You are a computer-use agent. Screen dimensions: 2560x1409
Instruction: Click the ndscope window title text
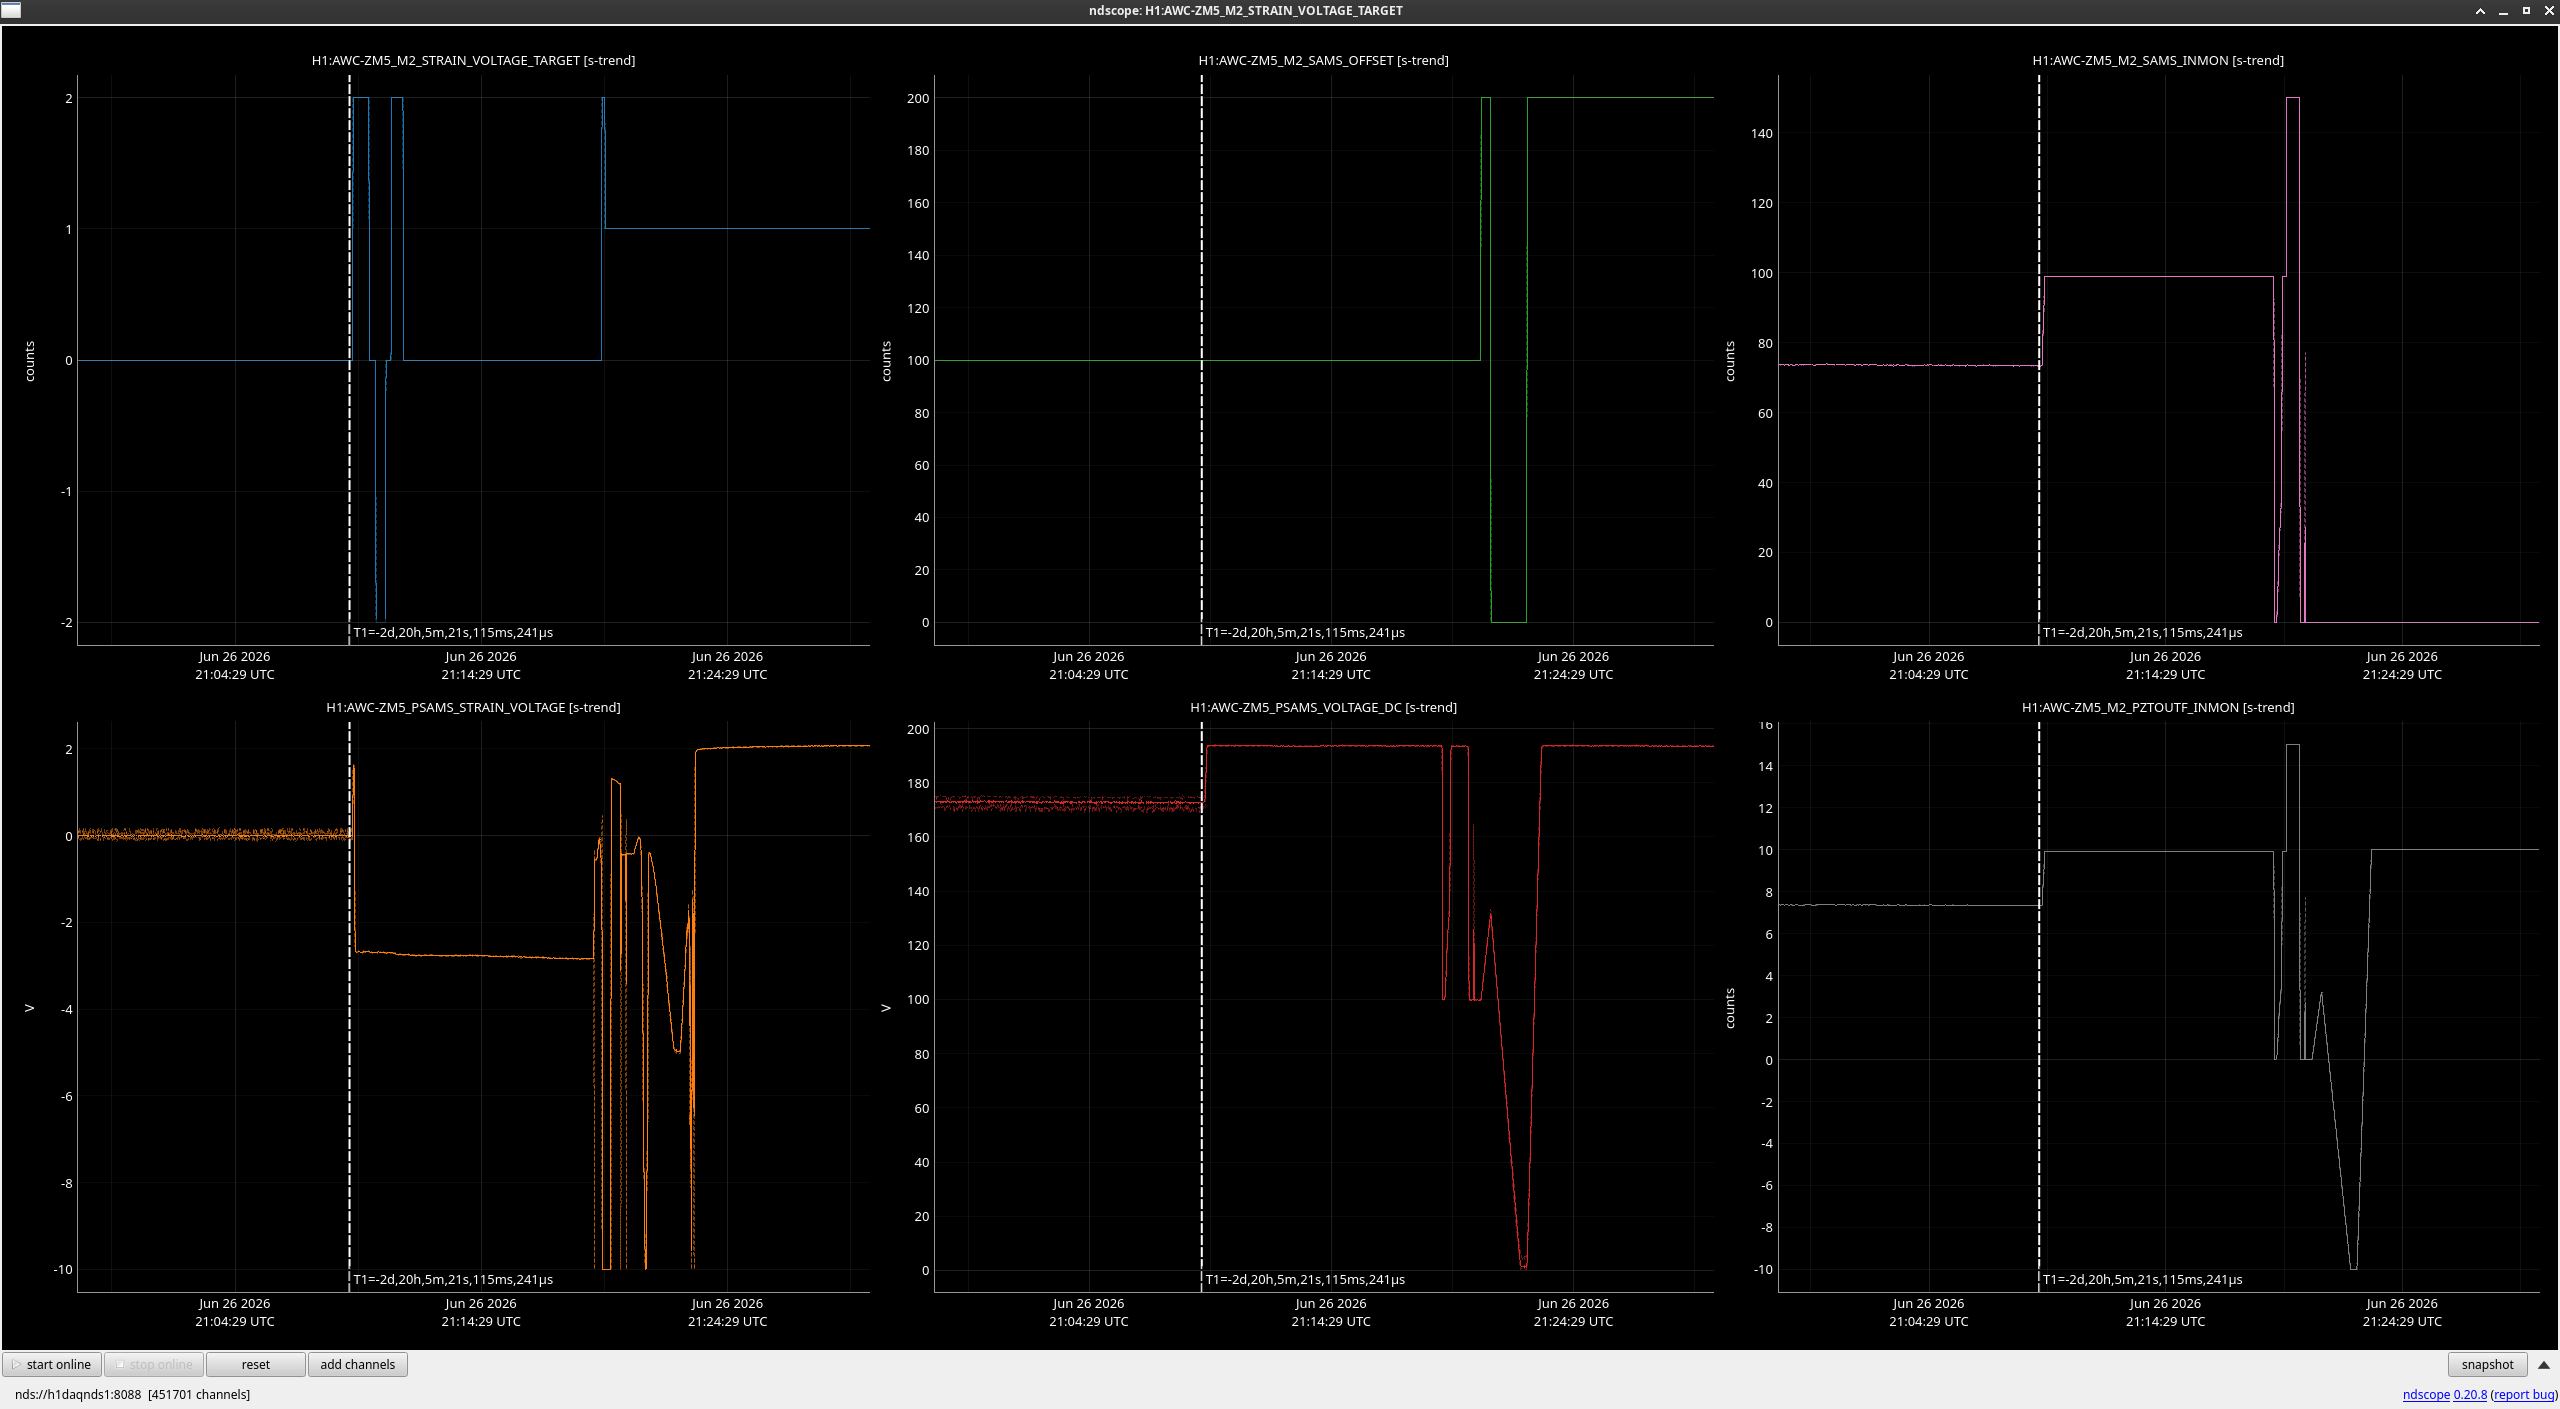1245,11
